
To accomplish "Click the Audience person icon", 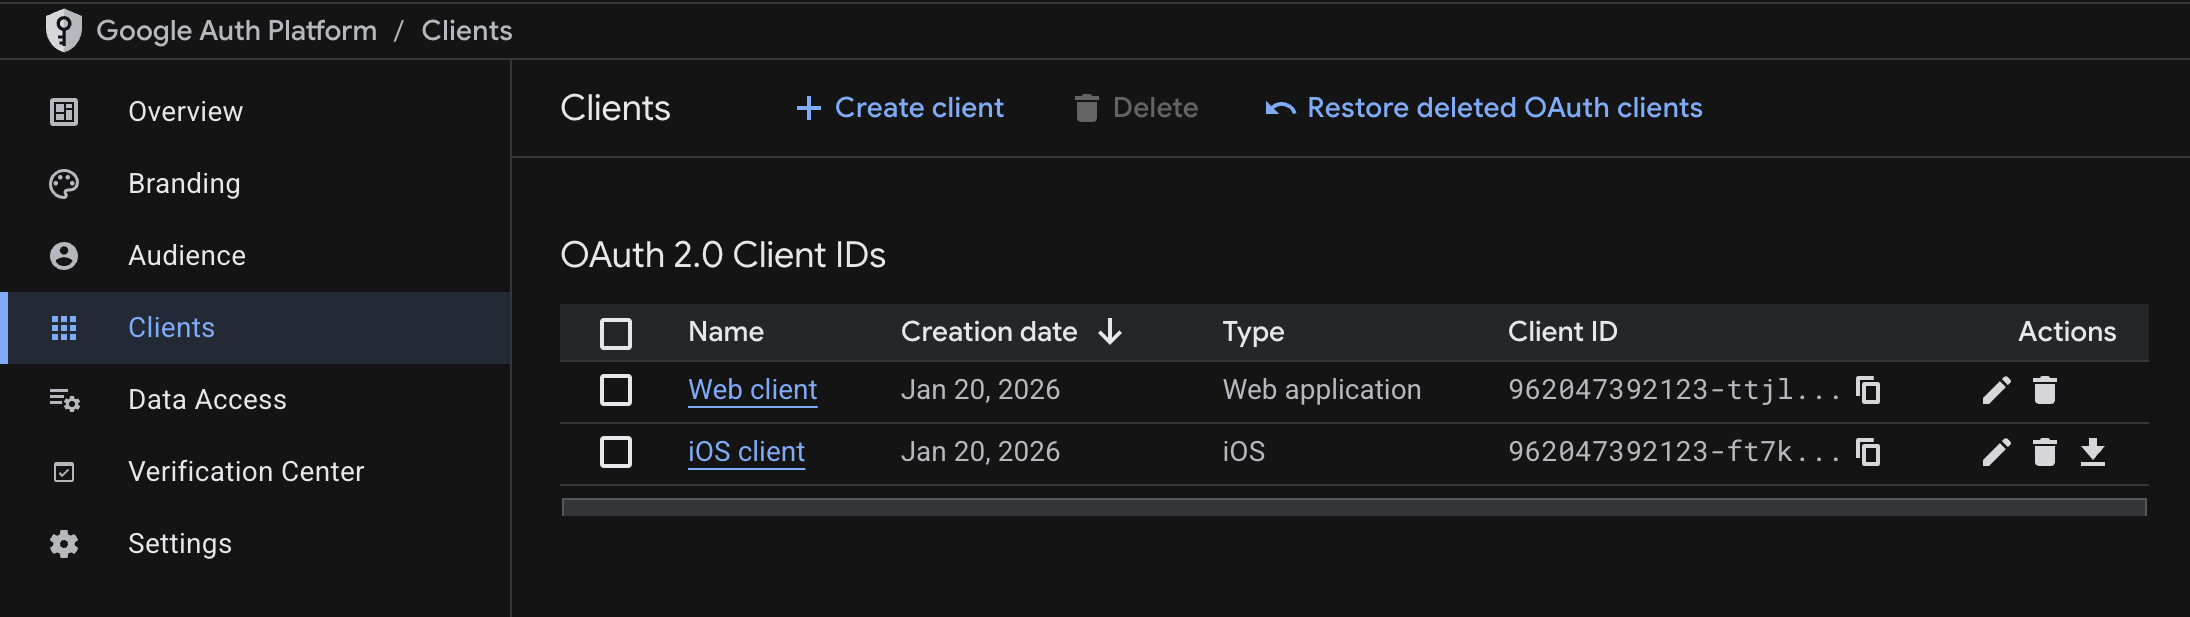I will coord(64,256).
